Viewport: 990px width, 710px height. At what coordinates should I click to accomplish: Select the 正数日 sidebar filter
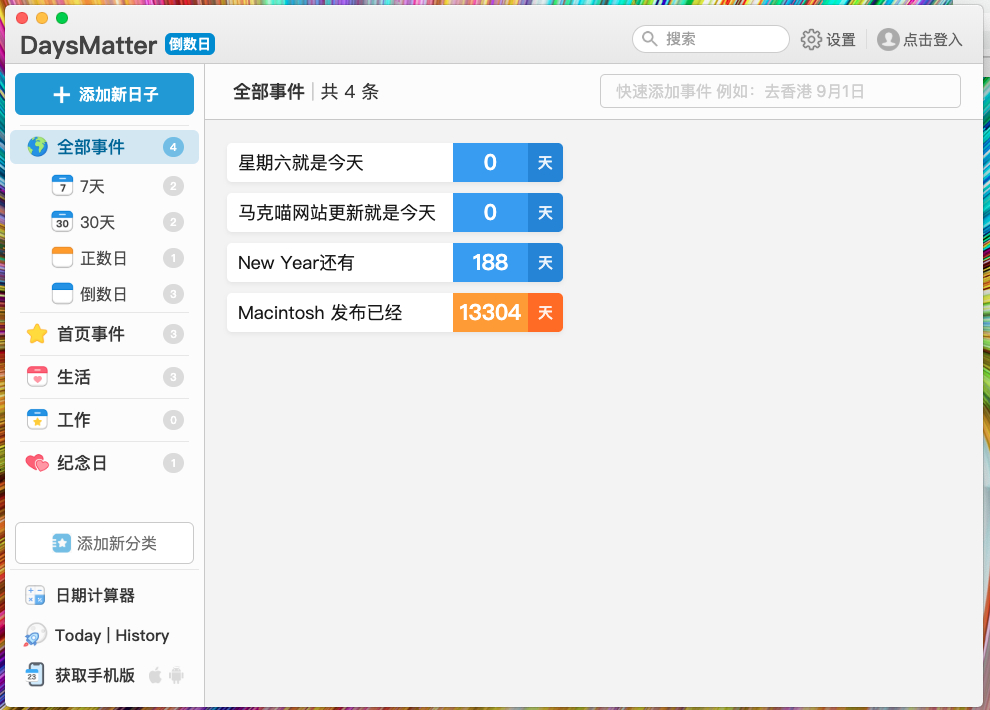[x=104, y=258]
